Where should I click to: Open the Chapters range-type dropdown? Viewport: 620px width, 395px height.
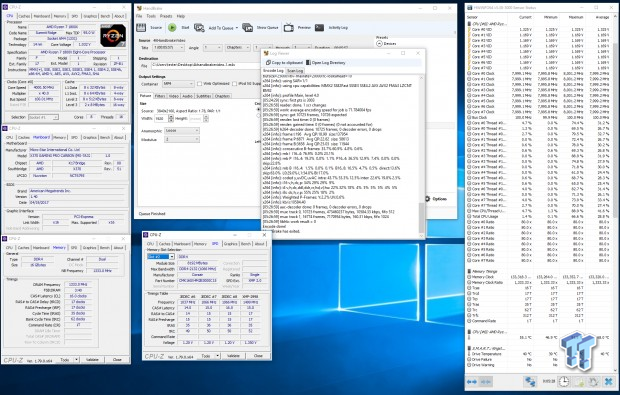(238, 48)
